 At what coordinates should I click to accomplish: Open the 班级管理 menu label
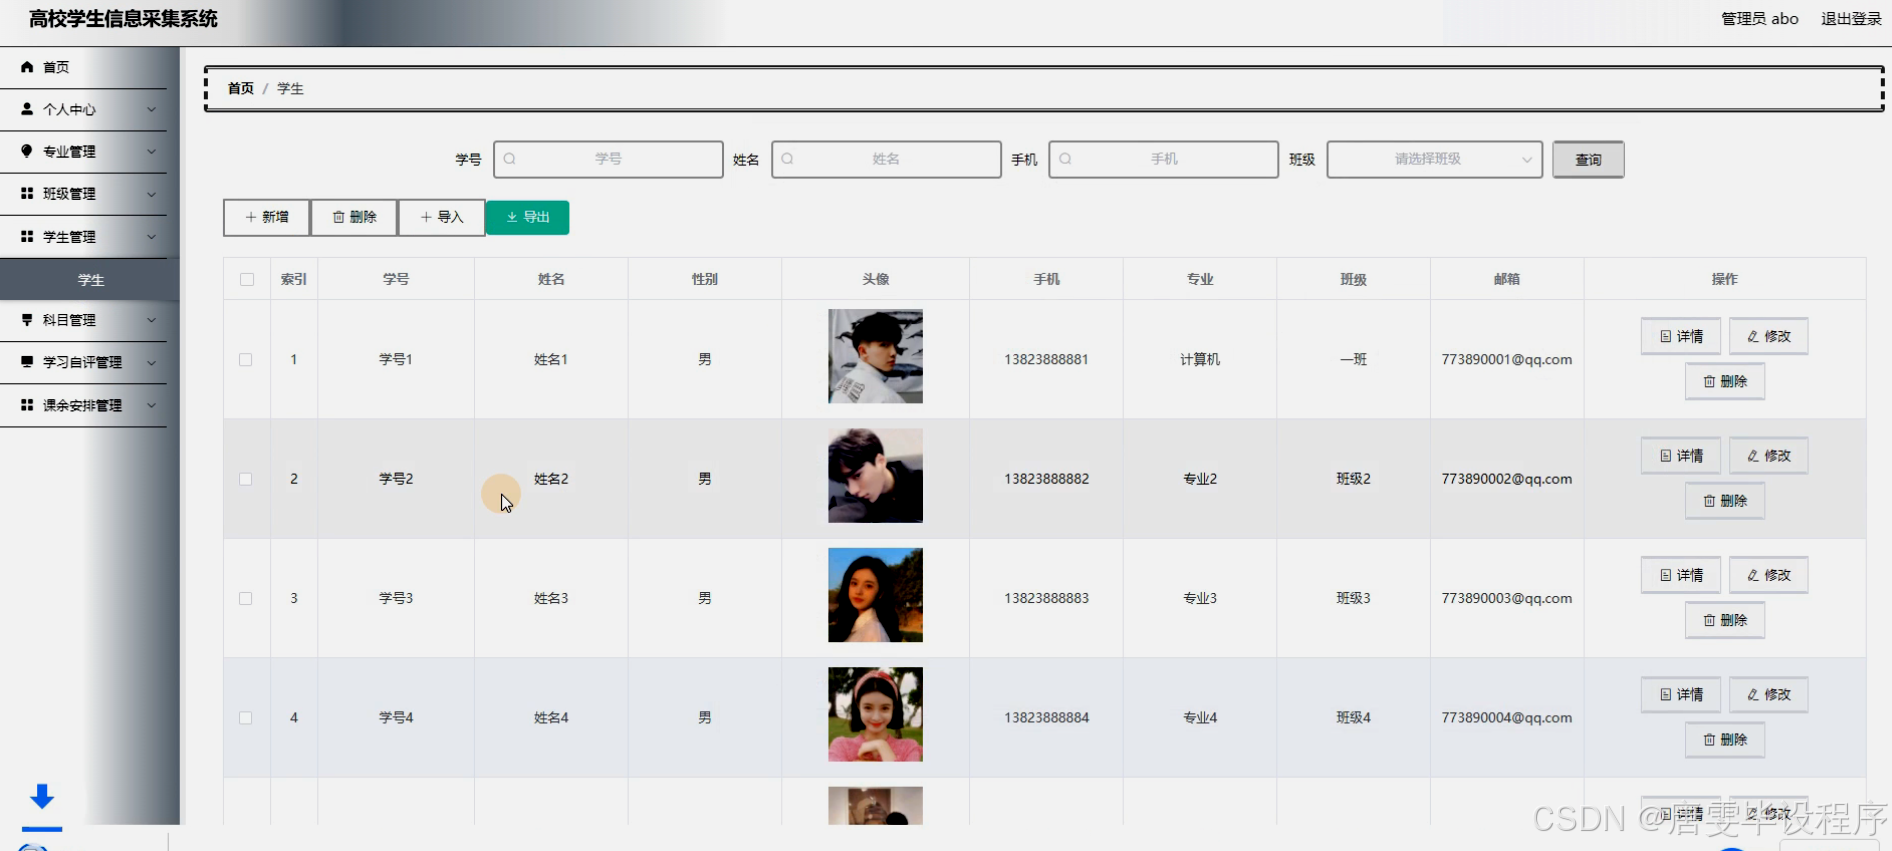[69, 193]
